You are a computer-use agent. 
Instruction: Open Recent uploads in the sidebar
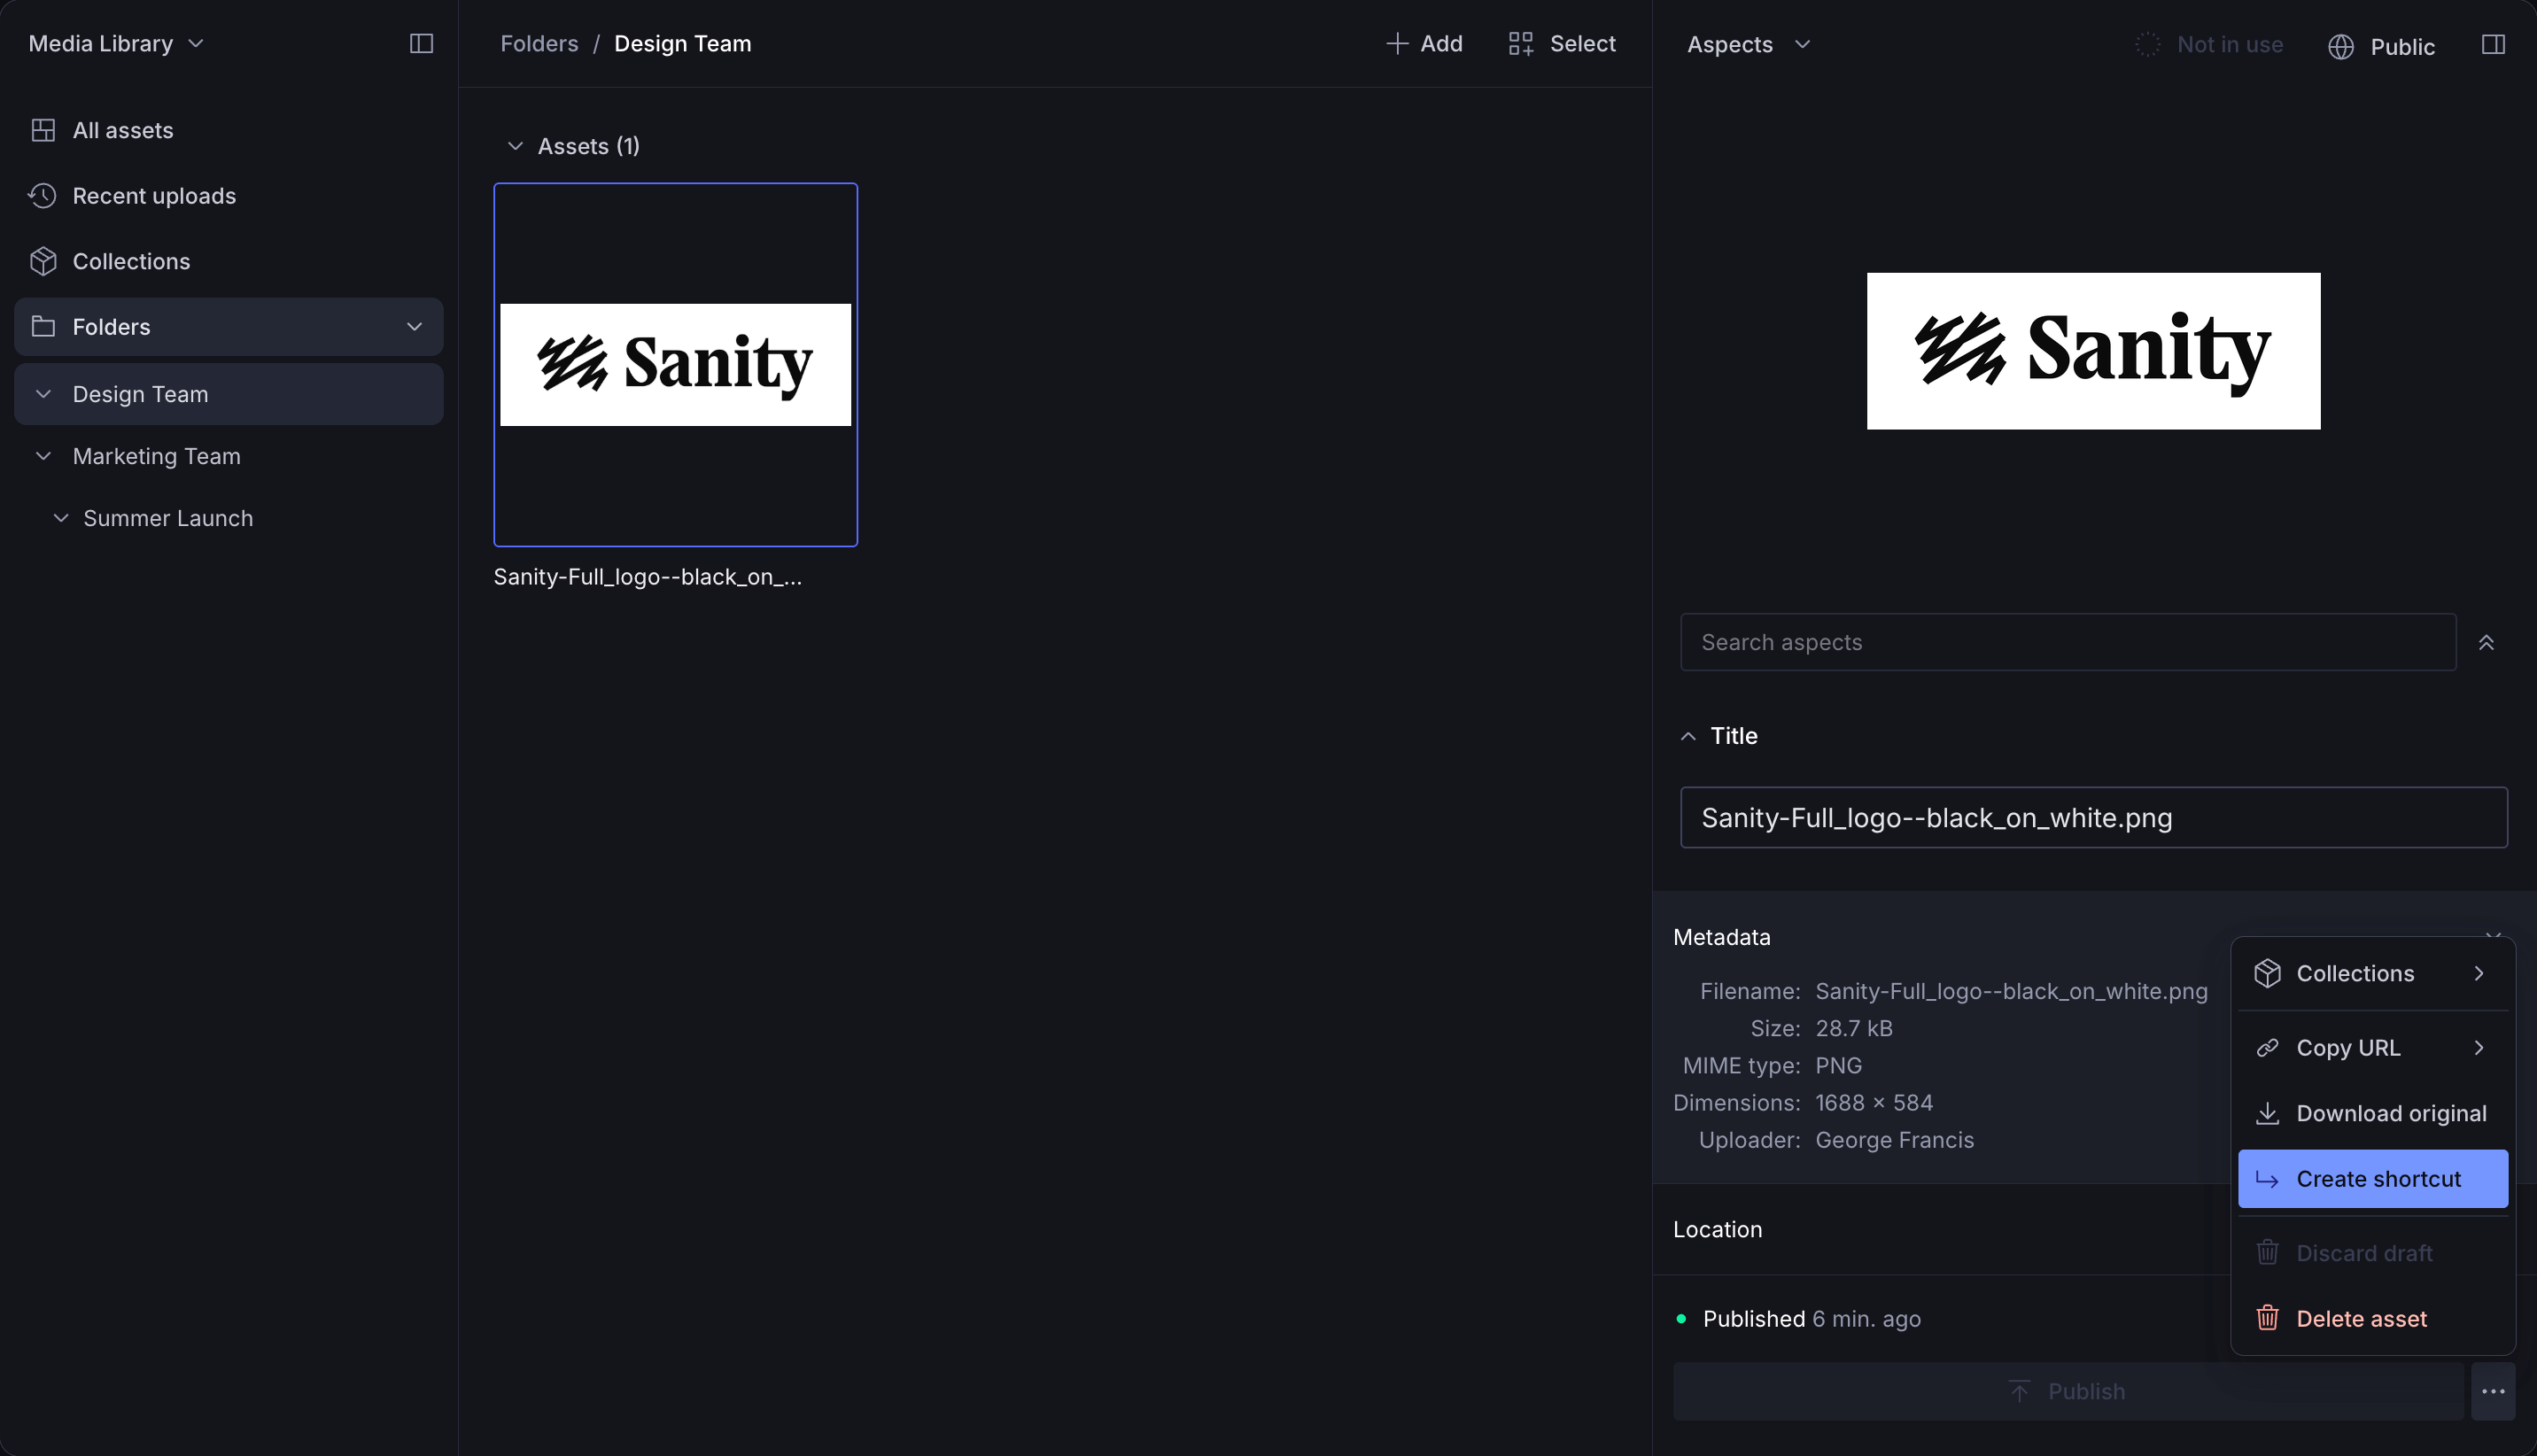(228, 196)
